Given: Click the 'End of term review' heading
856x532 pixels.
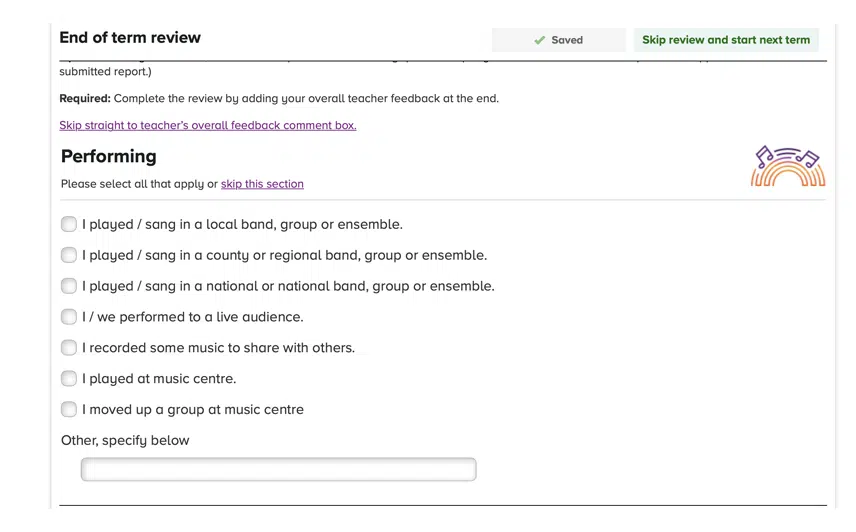Looking at the screenshot, I should point(130,38).
